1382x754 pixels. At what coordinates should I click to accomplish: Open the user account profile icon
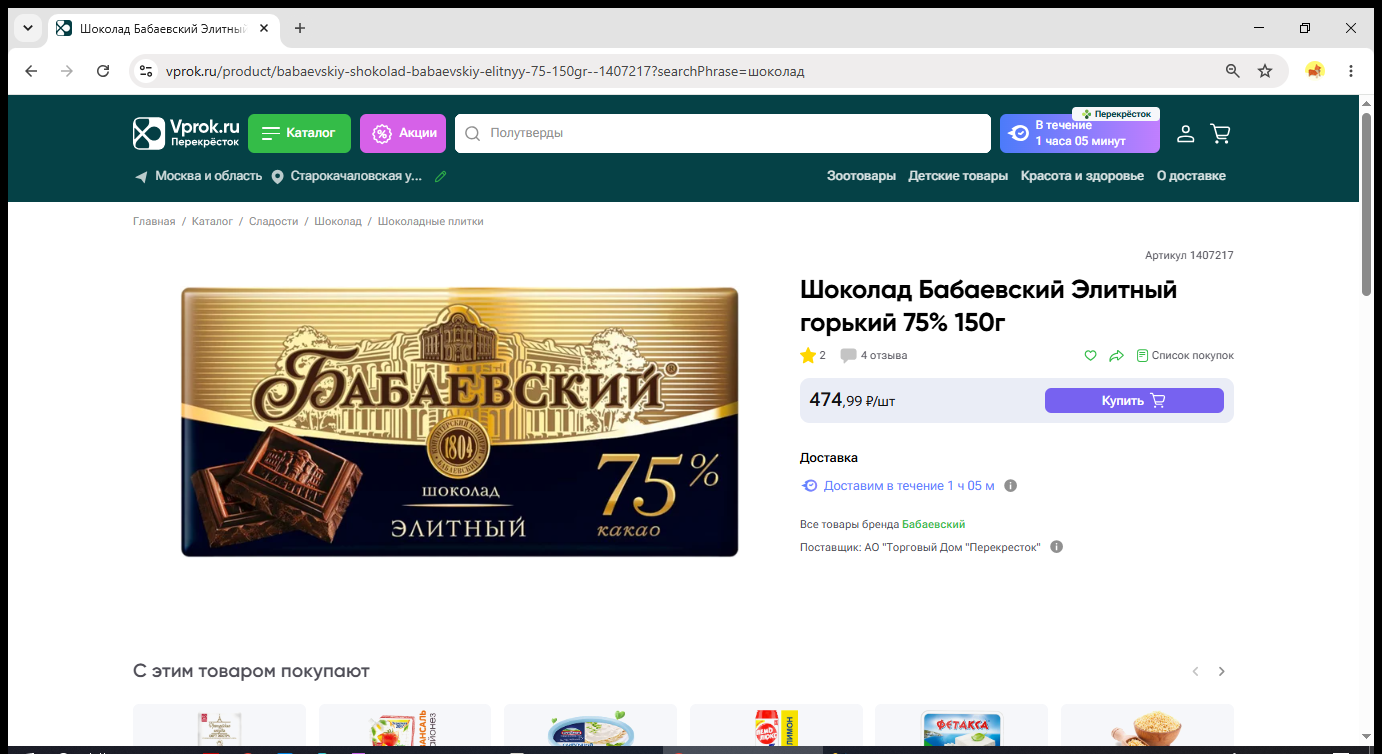click(1185, 133)
